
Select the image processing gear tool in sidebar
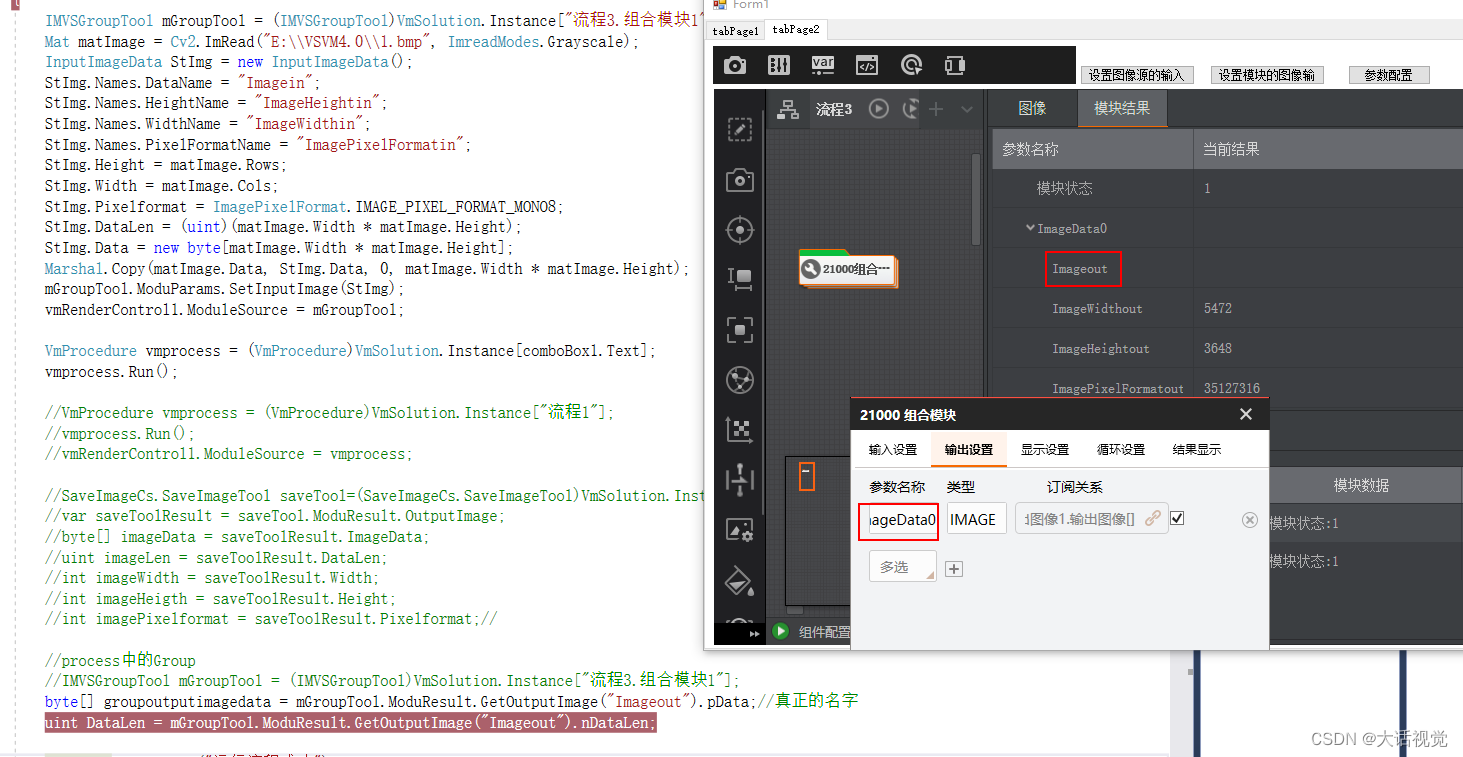[x=739, y=530]
